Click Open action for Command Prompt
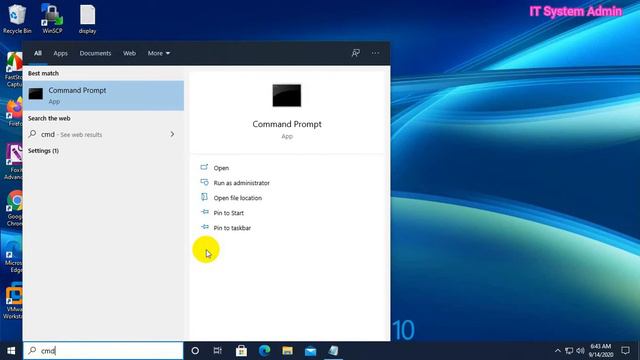The height and width of the screenshot is (360, 640). point(221,168)
